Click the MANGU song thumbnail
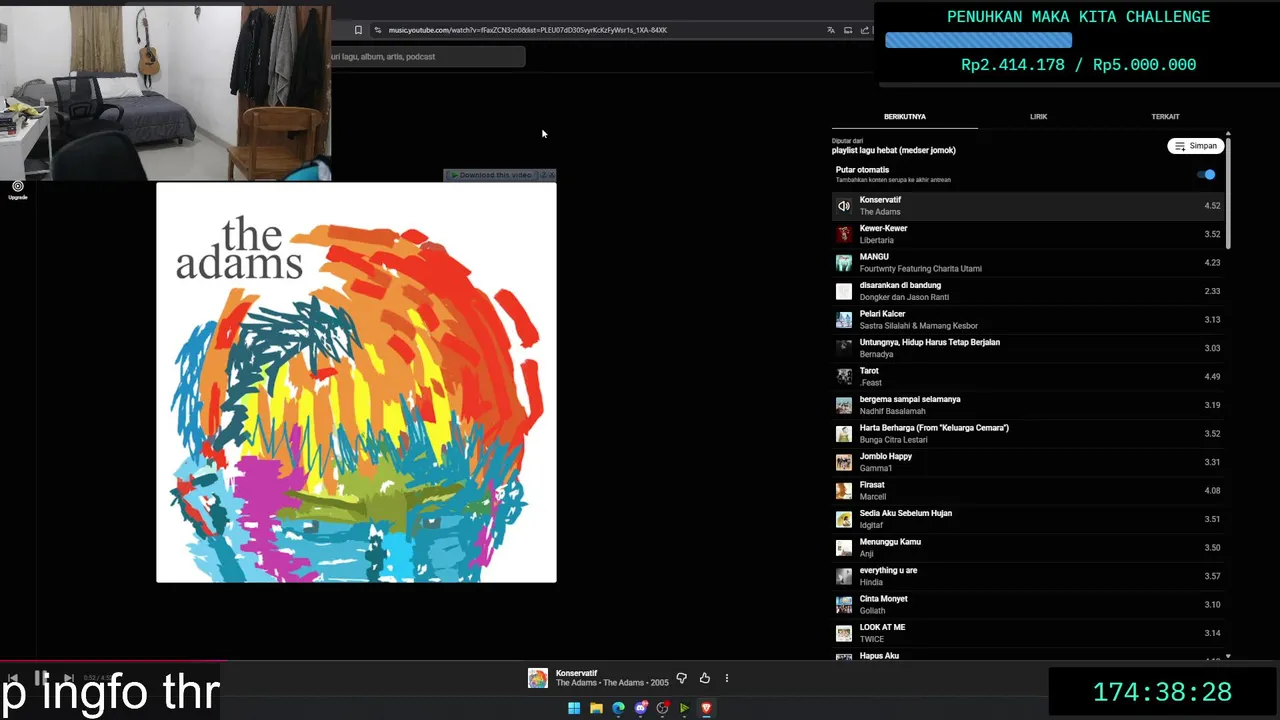This screenshot has width=1280, height=720. [844, 263]
